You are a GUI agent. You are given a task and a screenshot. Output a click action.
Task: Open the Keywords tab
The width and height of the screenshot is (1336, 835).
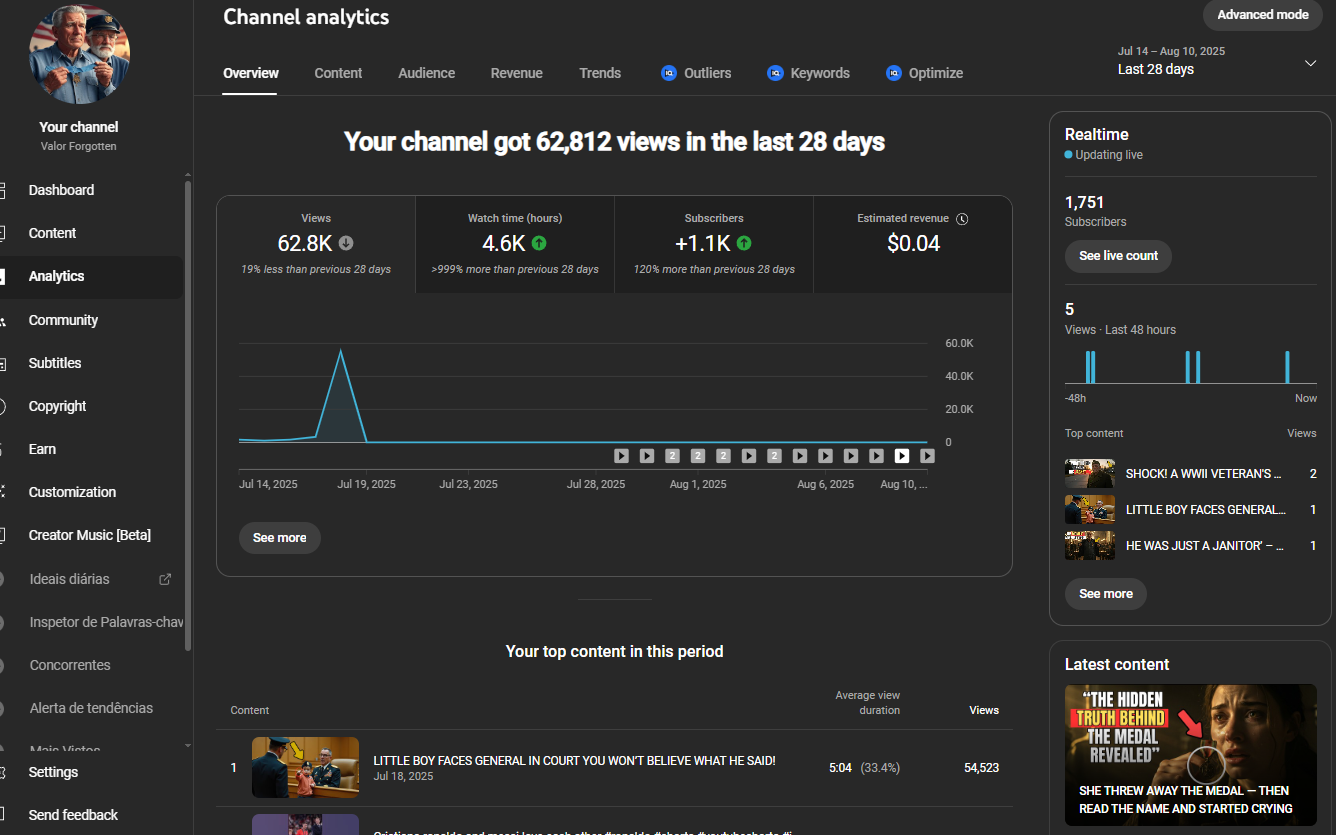[808, 73]
